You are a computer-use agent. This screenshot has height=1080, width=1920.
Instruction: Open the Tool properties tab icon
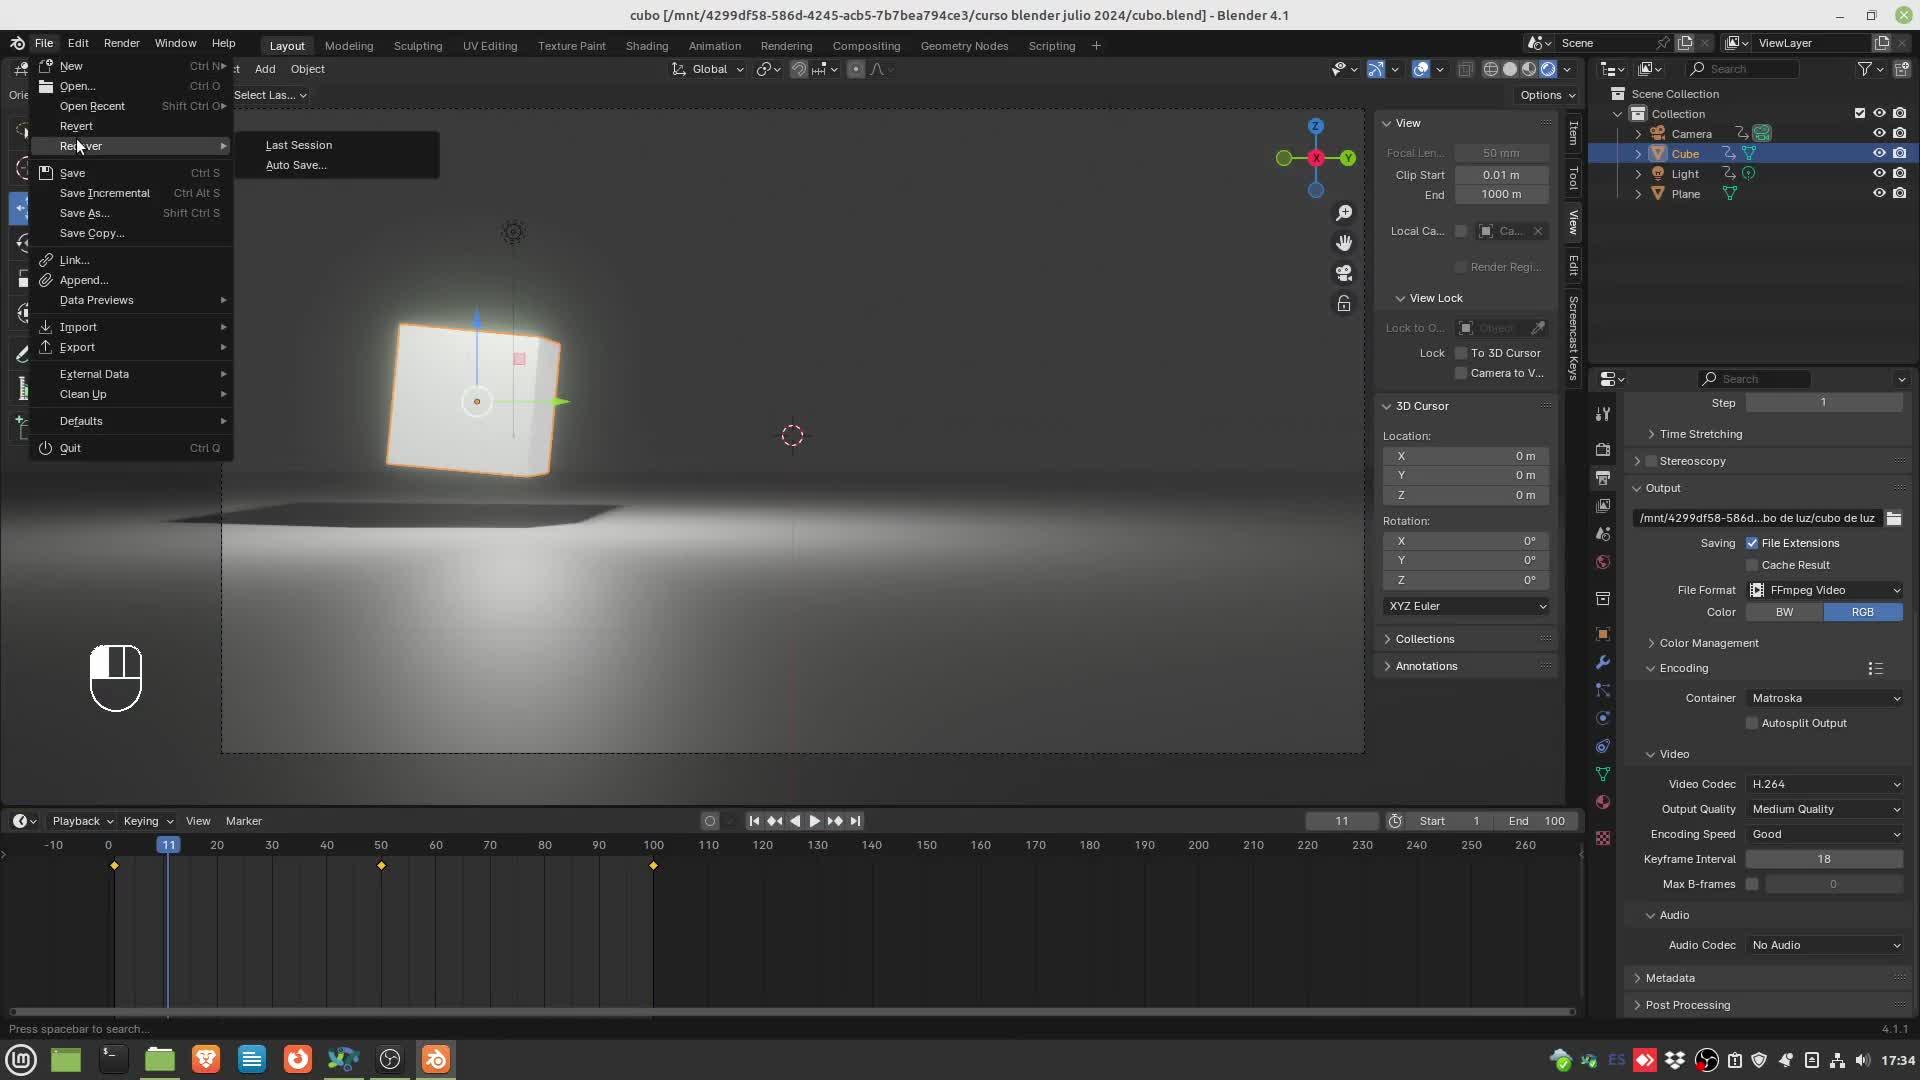[1603, 413]
